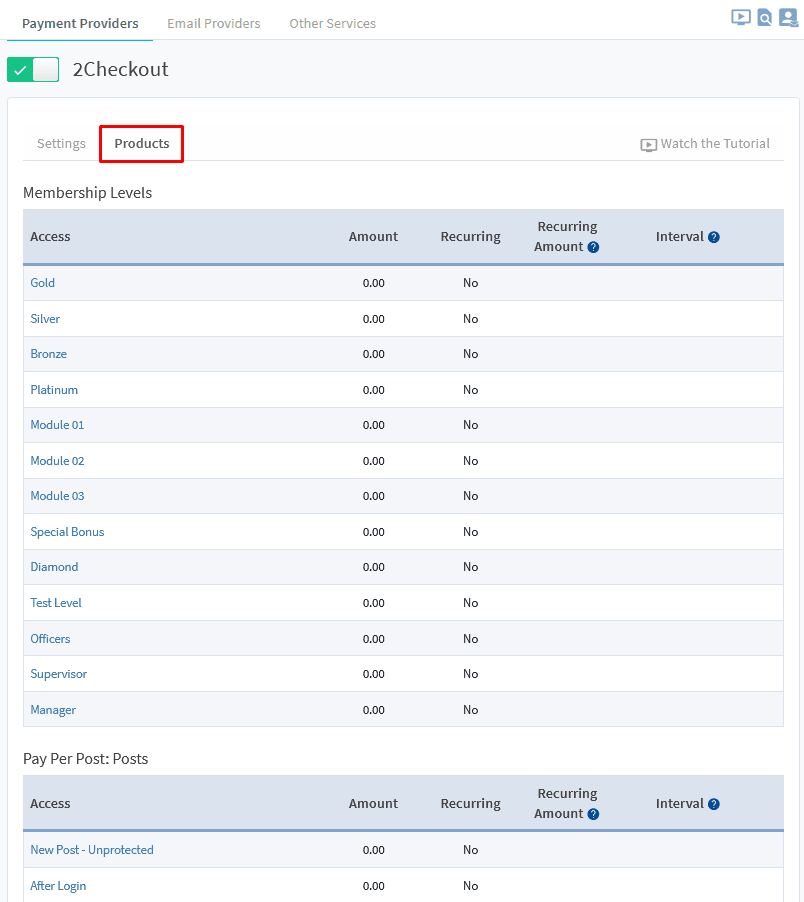Screen dimensions: 804x902
Task: Open the Module 03 level
Action: (57, 496)
